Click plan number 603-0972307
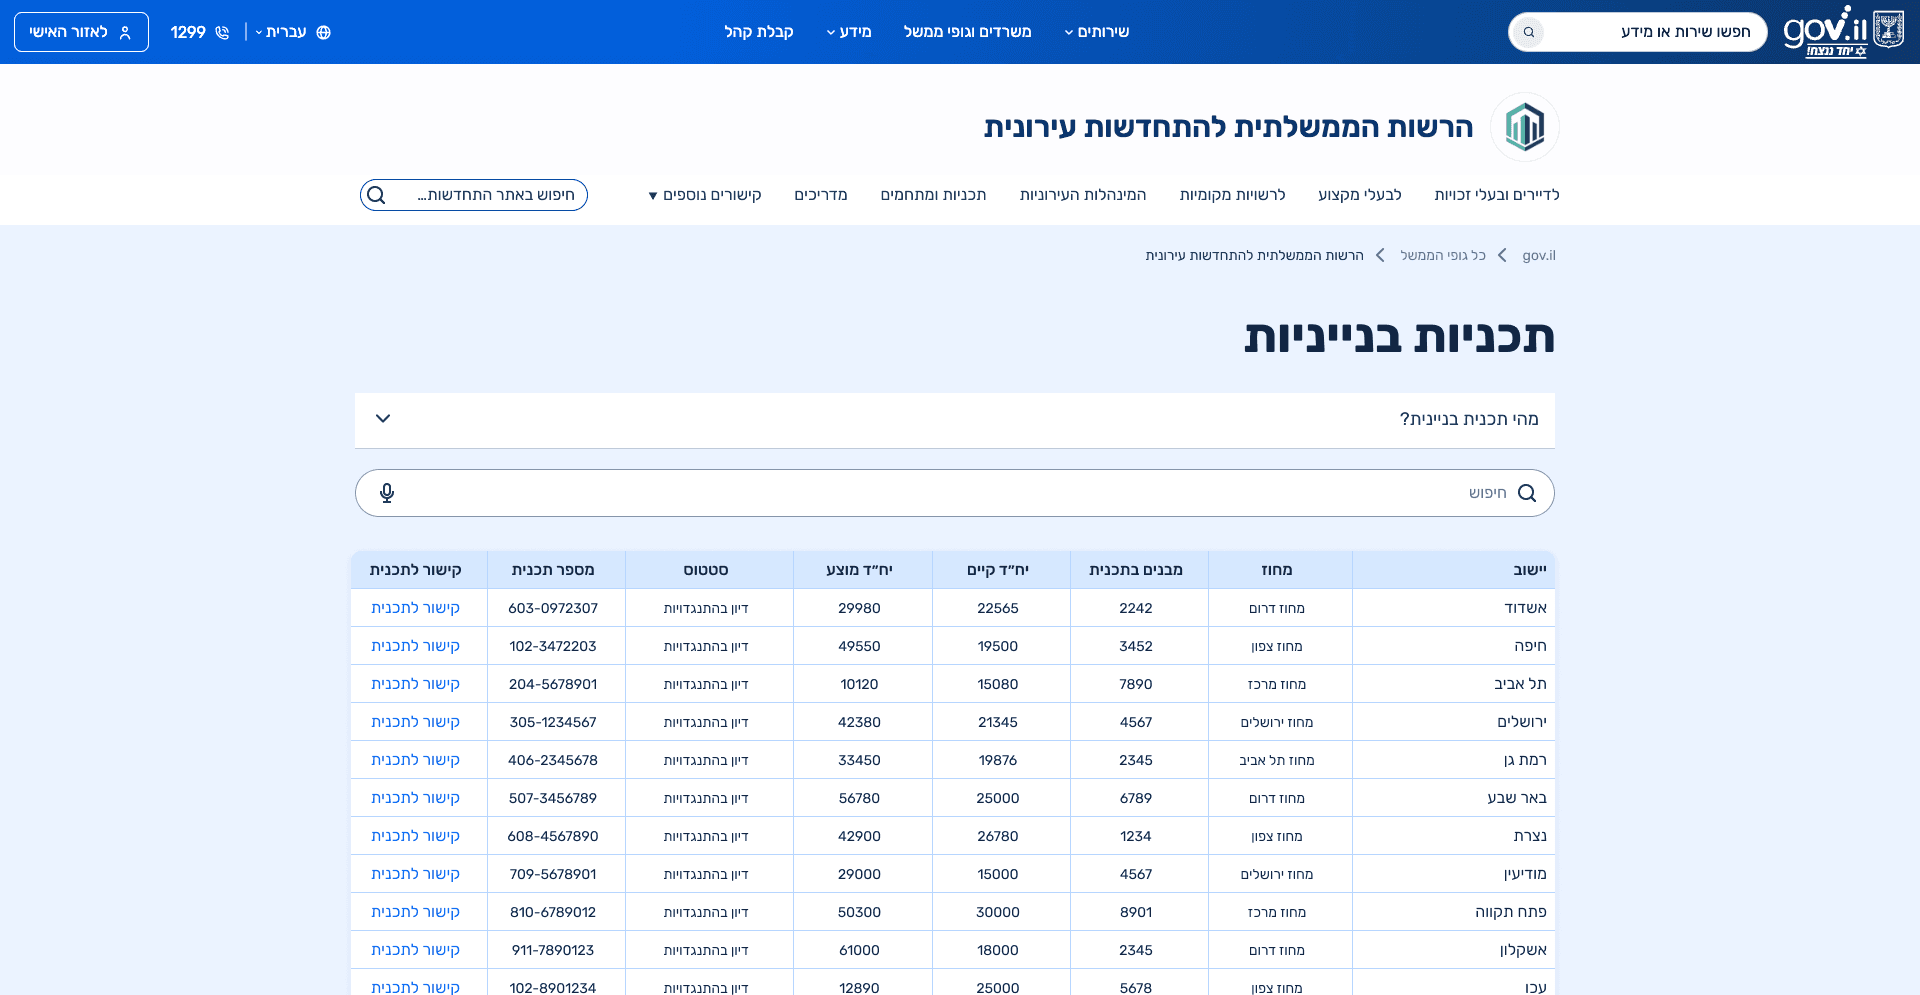Viewport: 1920px width, 995px height. point(553,608)
